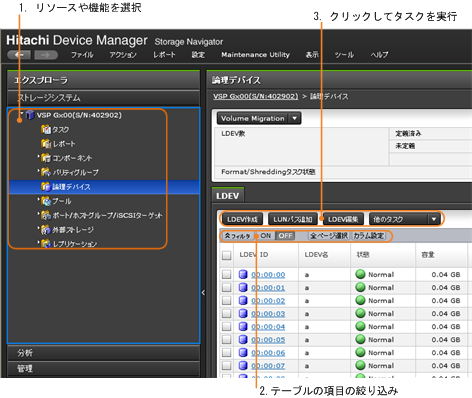
Task: Open the 表示 menu
Action: pos(312,55)
